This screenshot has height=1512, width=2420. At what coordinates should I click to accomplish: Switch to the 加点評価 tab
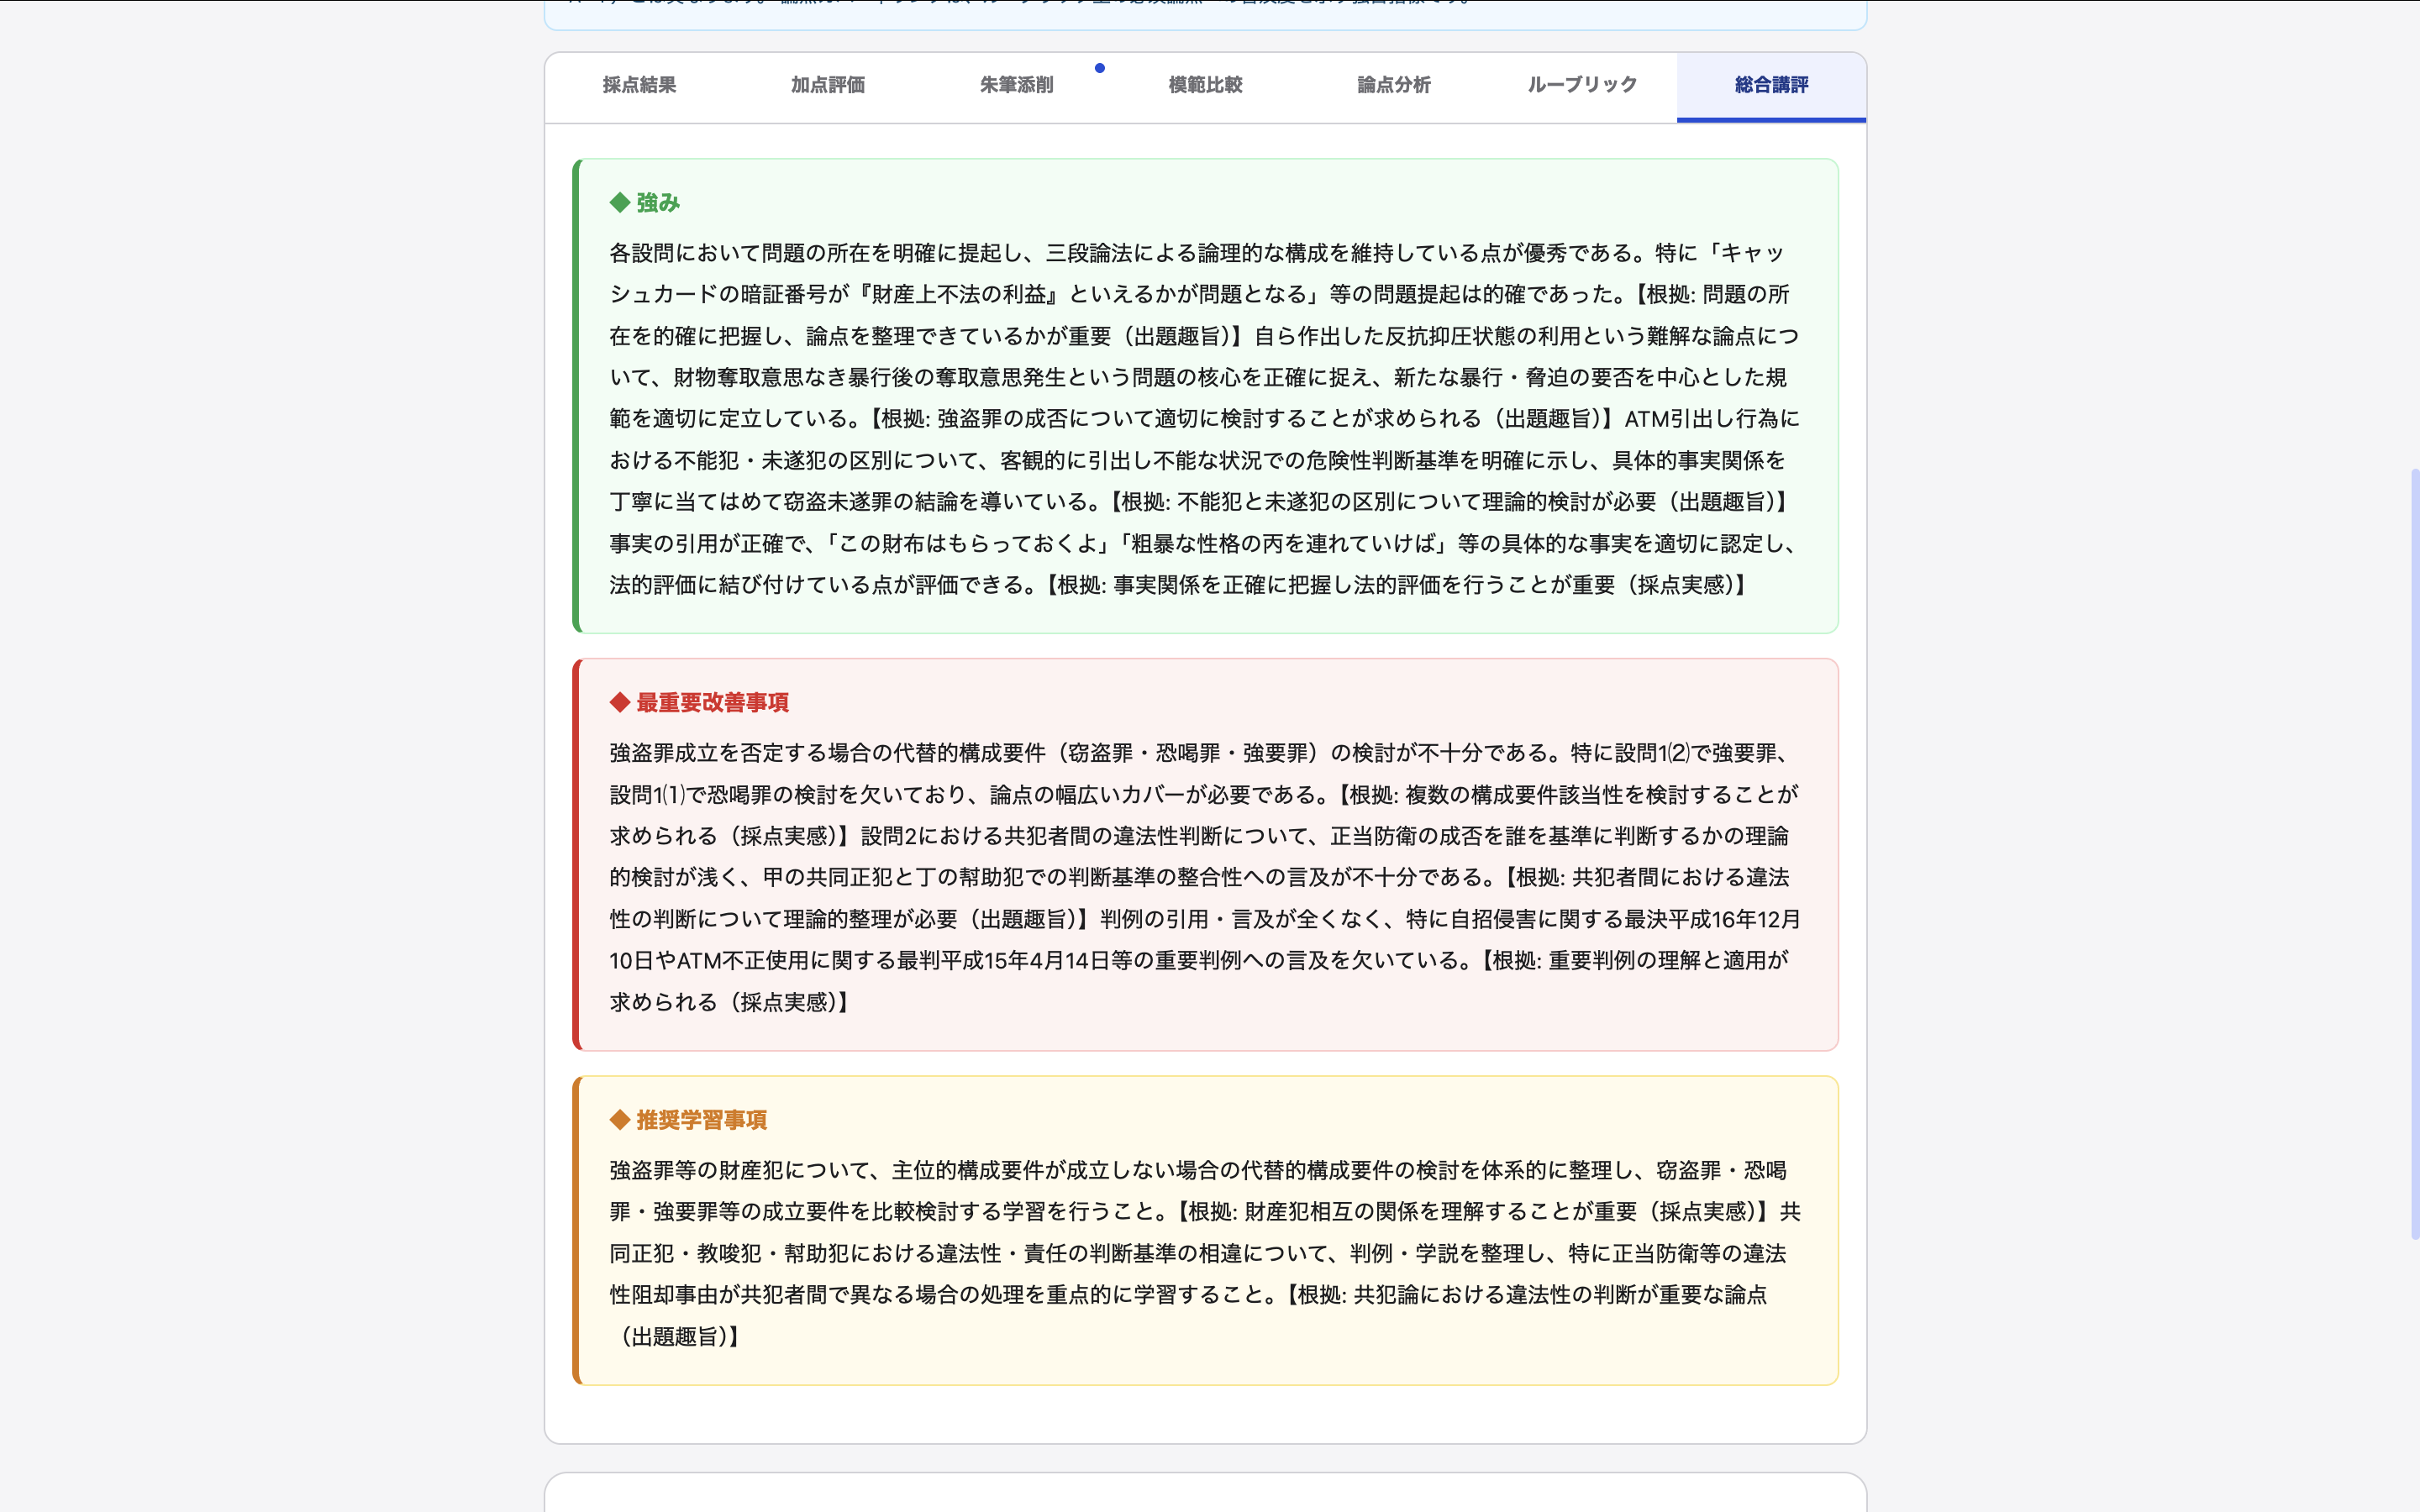[827, 86]
